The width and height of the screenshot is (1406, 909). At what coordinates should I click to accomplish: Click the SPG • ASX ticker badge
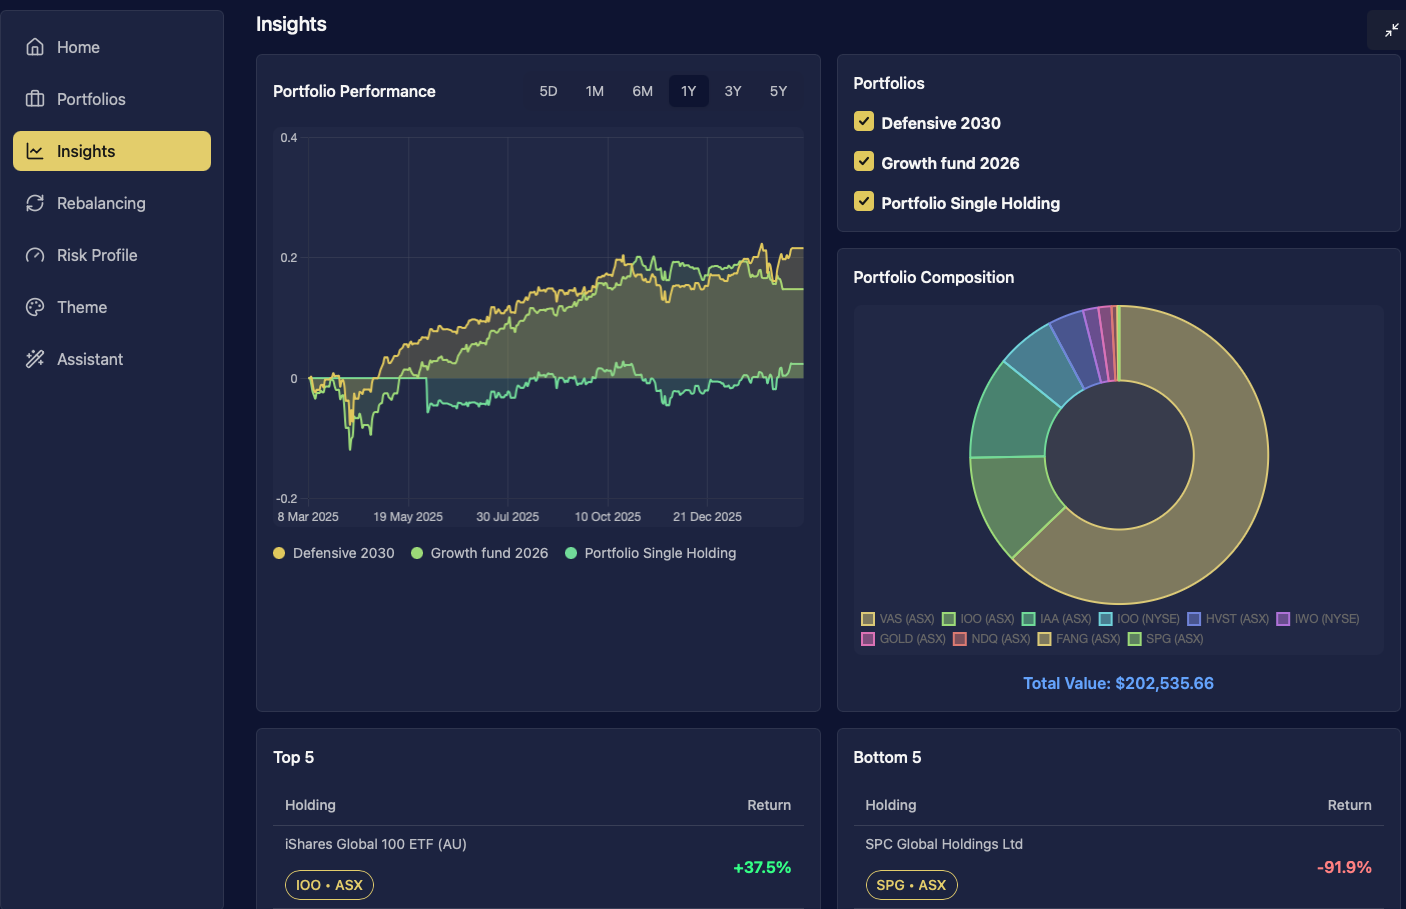[911, 885]
